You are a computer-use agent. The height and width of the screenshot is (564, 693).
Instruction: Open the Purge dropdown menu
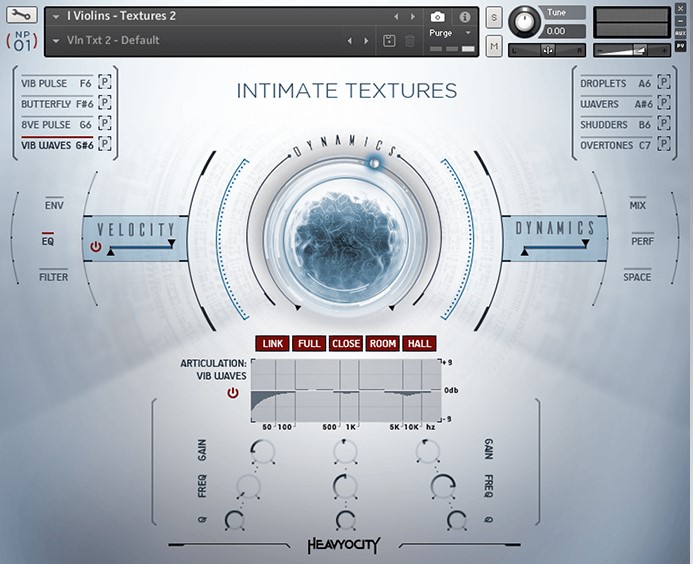(x=468, y=33)
